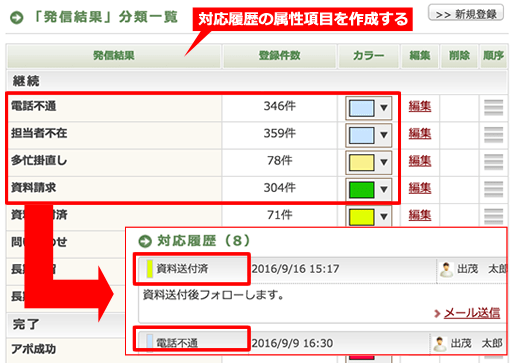This screenshot has width=517, height=363.
Task: Click 編集 link in the 71件 row
Action: [420, 215]
